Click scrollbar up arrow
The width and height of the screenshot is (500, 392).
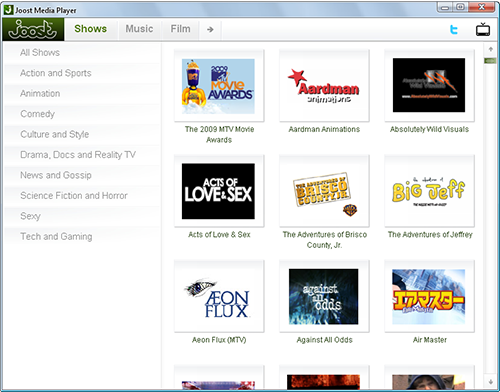[x=490, y=49]
